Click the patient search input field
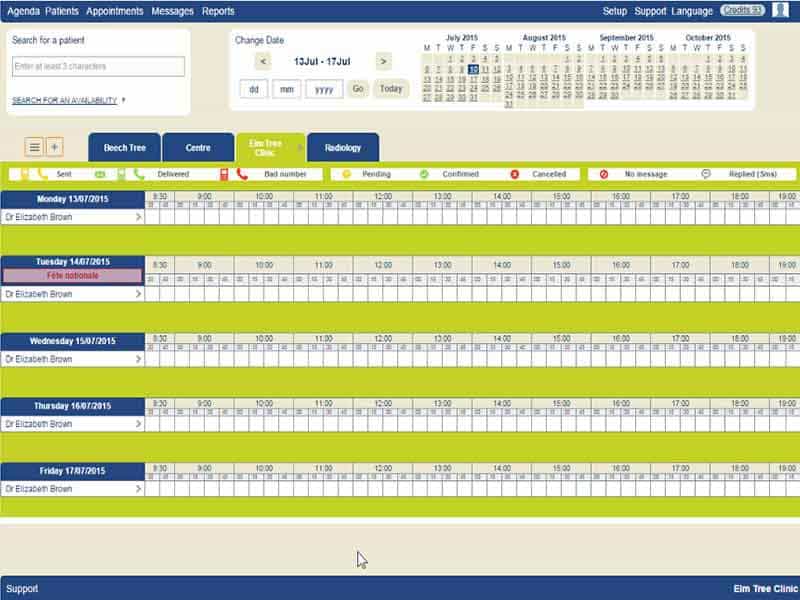 tap(98, 67)
